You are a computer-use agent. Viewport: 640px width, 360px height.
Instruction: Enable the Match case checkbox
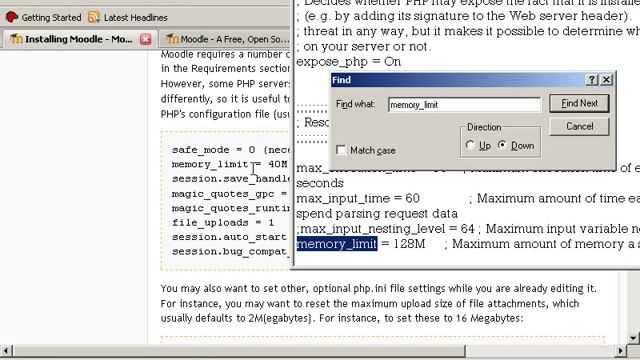click(x=341, y=150)
